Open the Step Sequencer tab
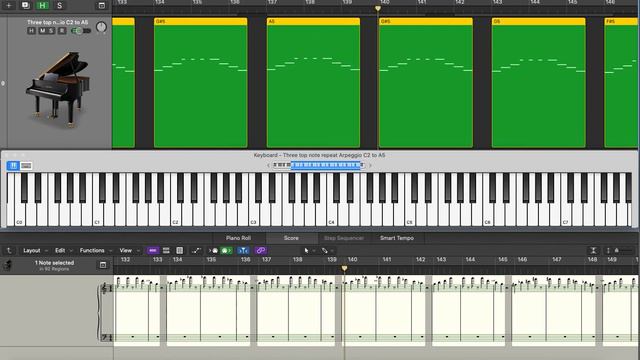Image resolution: width=640 pixels, height=360 pixels. 344,238
